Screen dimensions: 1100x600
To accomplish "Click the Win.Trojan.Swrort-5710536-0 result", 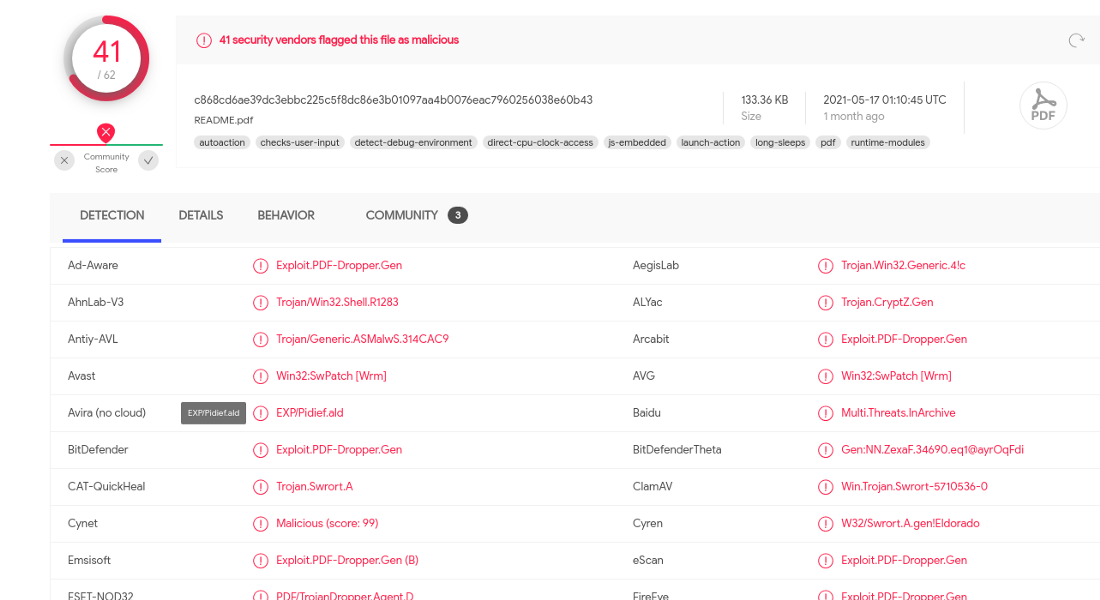I will tap(915, 486).
